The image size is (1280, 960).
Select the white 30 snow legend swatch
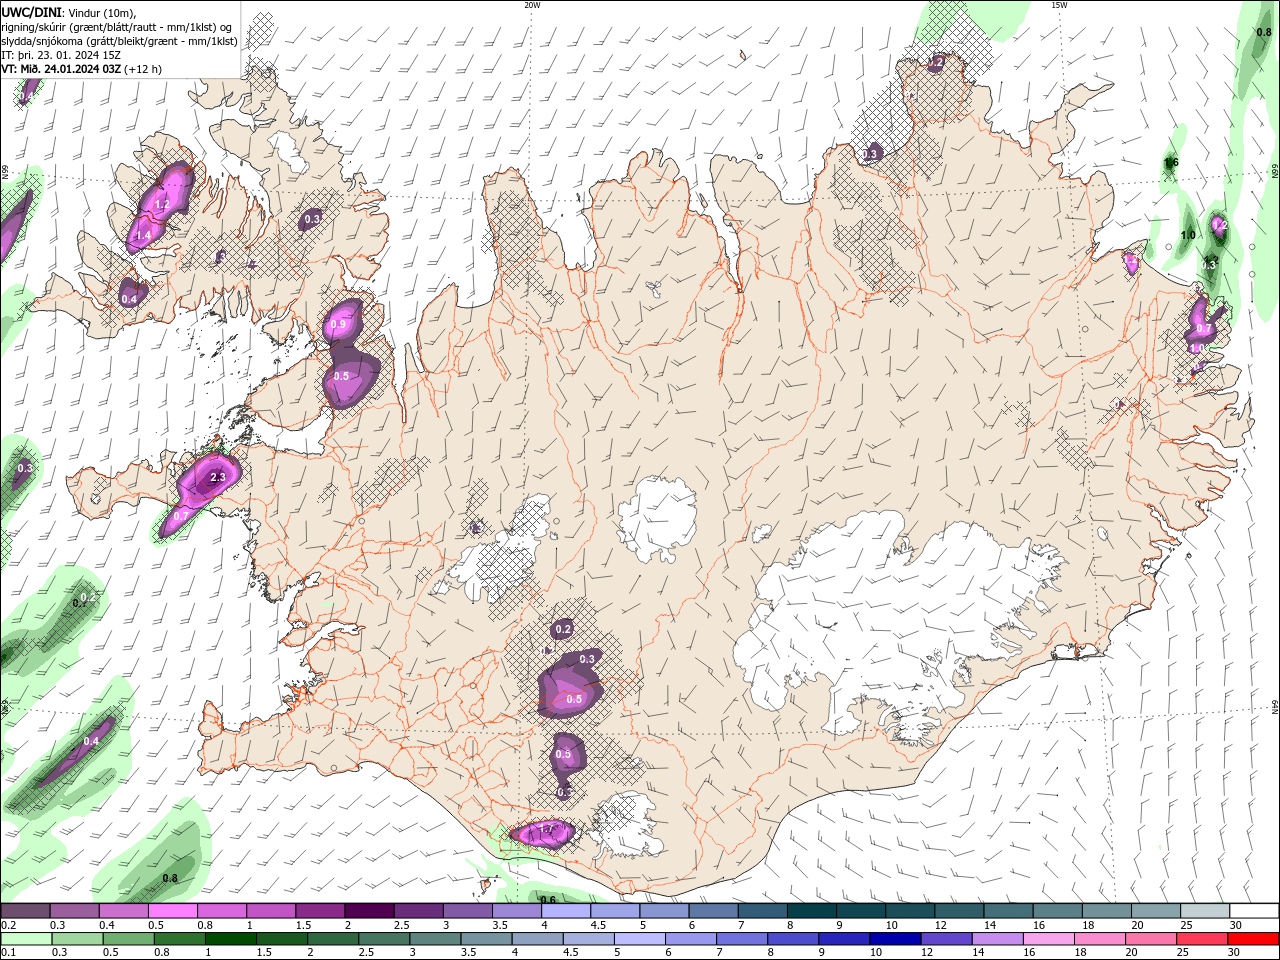(x=1253, y=911)
